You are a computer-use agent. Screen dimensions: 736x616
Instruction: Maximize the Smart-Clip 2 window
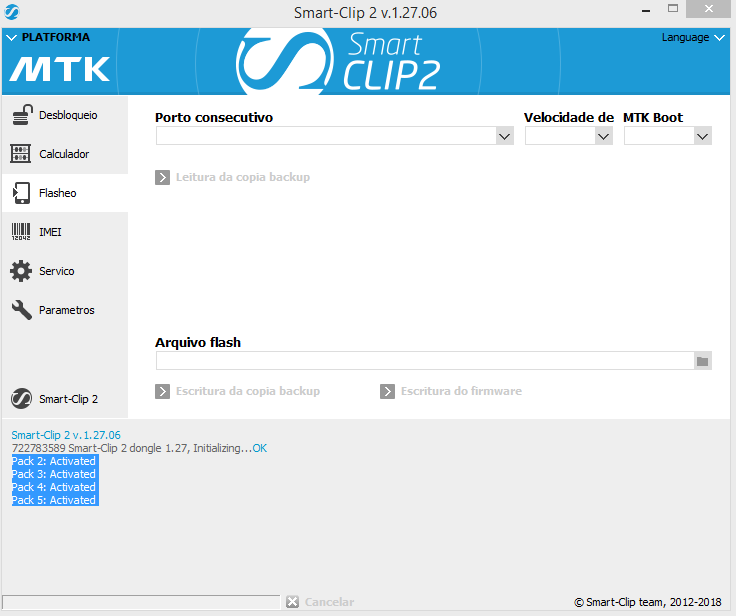tap(673, 8)
